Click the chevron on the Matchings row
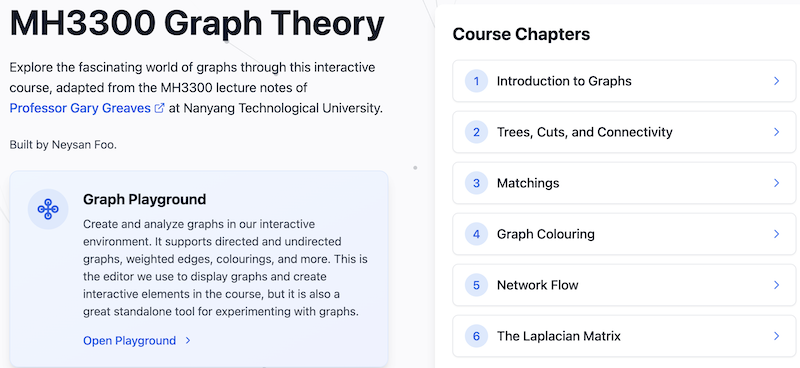800x368 pixels. click(777, 183)
